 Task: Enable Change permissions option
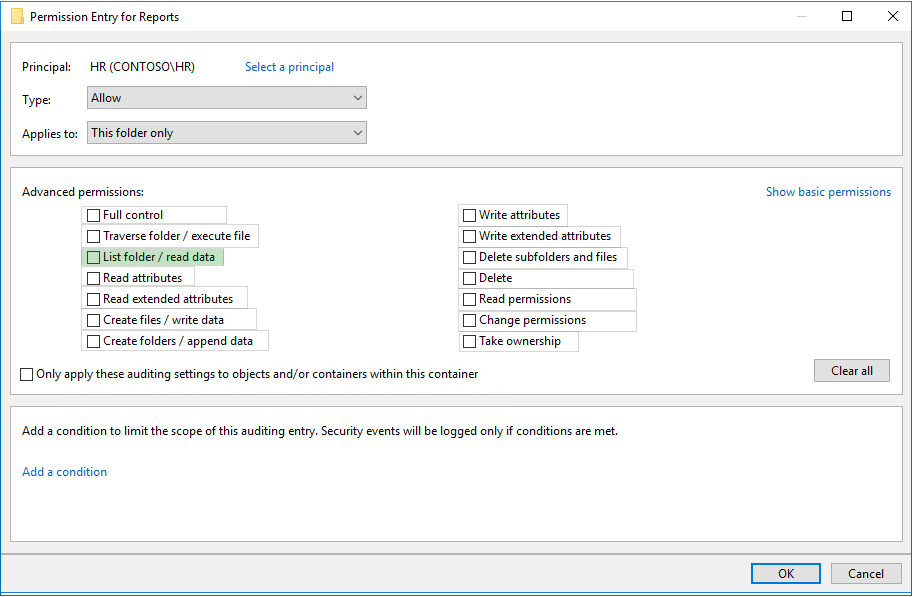pyautogui.click(x=469, y=320)
